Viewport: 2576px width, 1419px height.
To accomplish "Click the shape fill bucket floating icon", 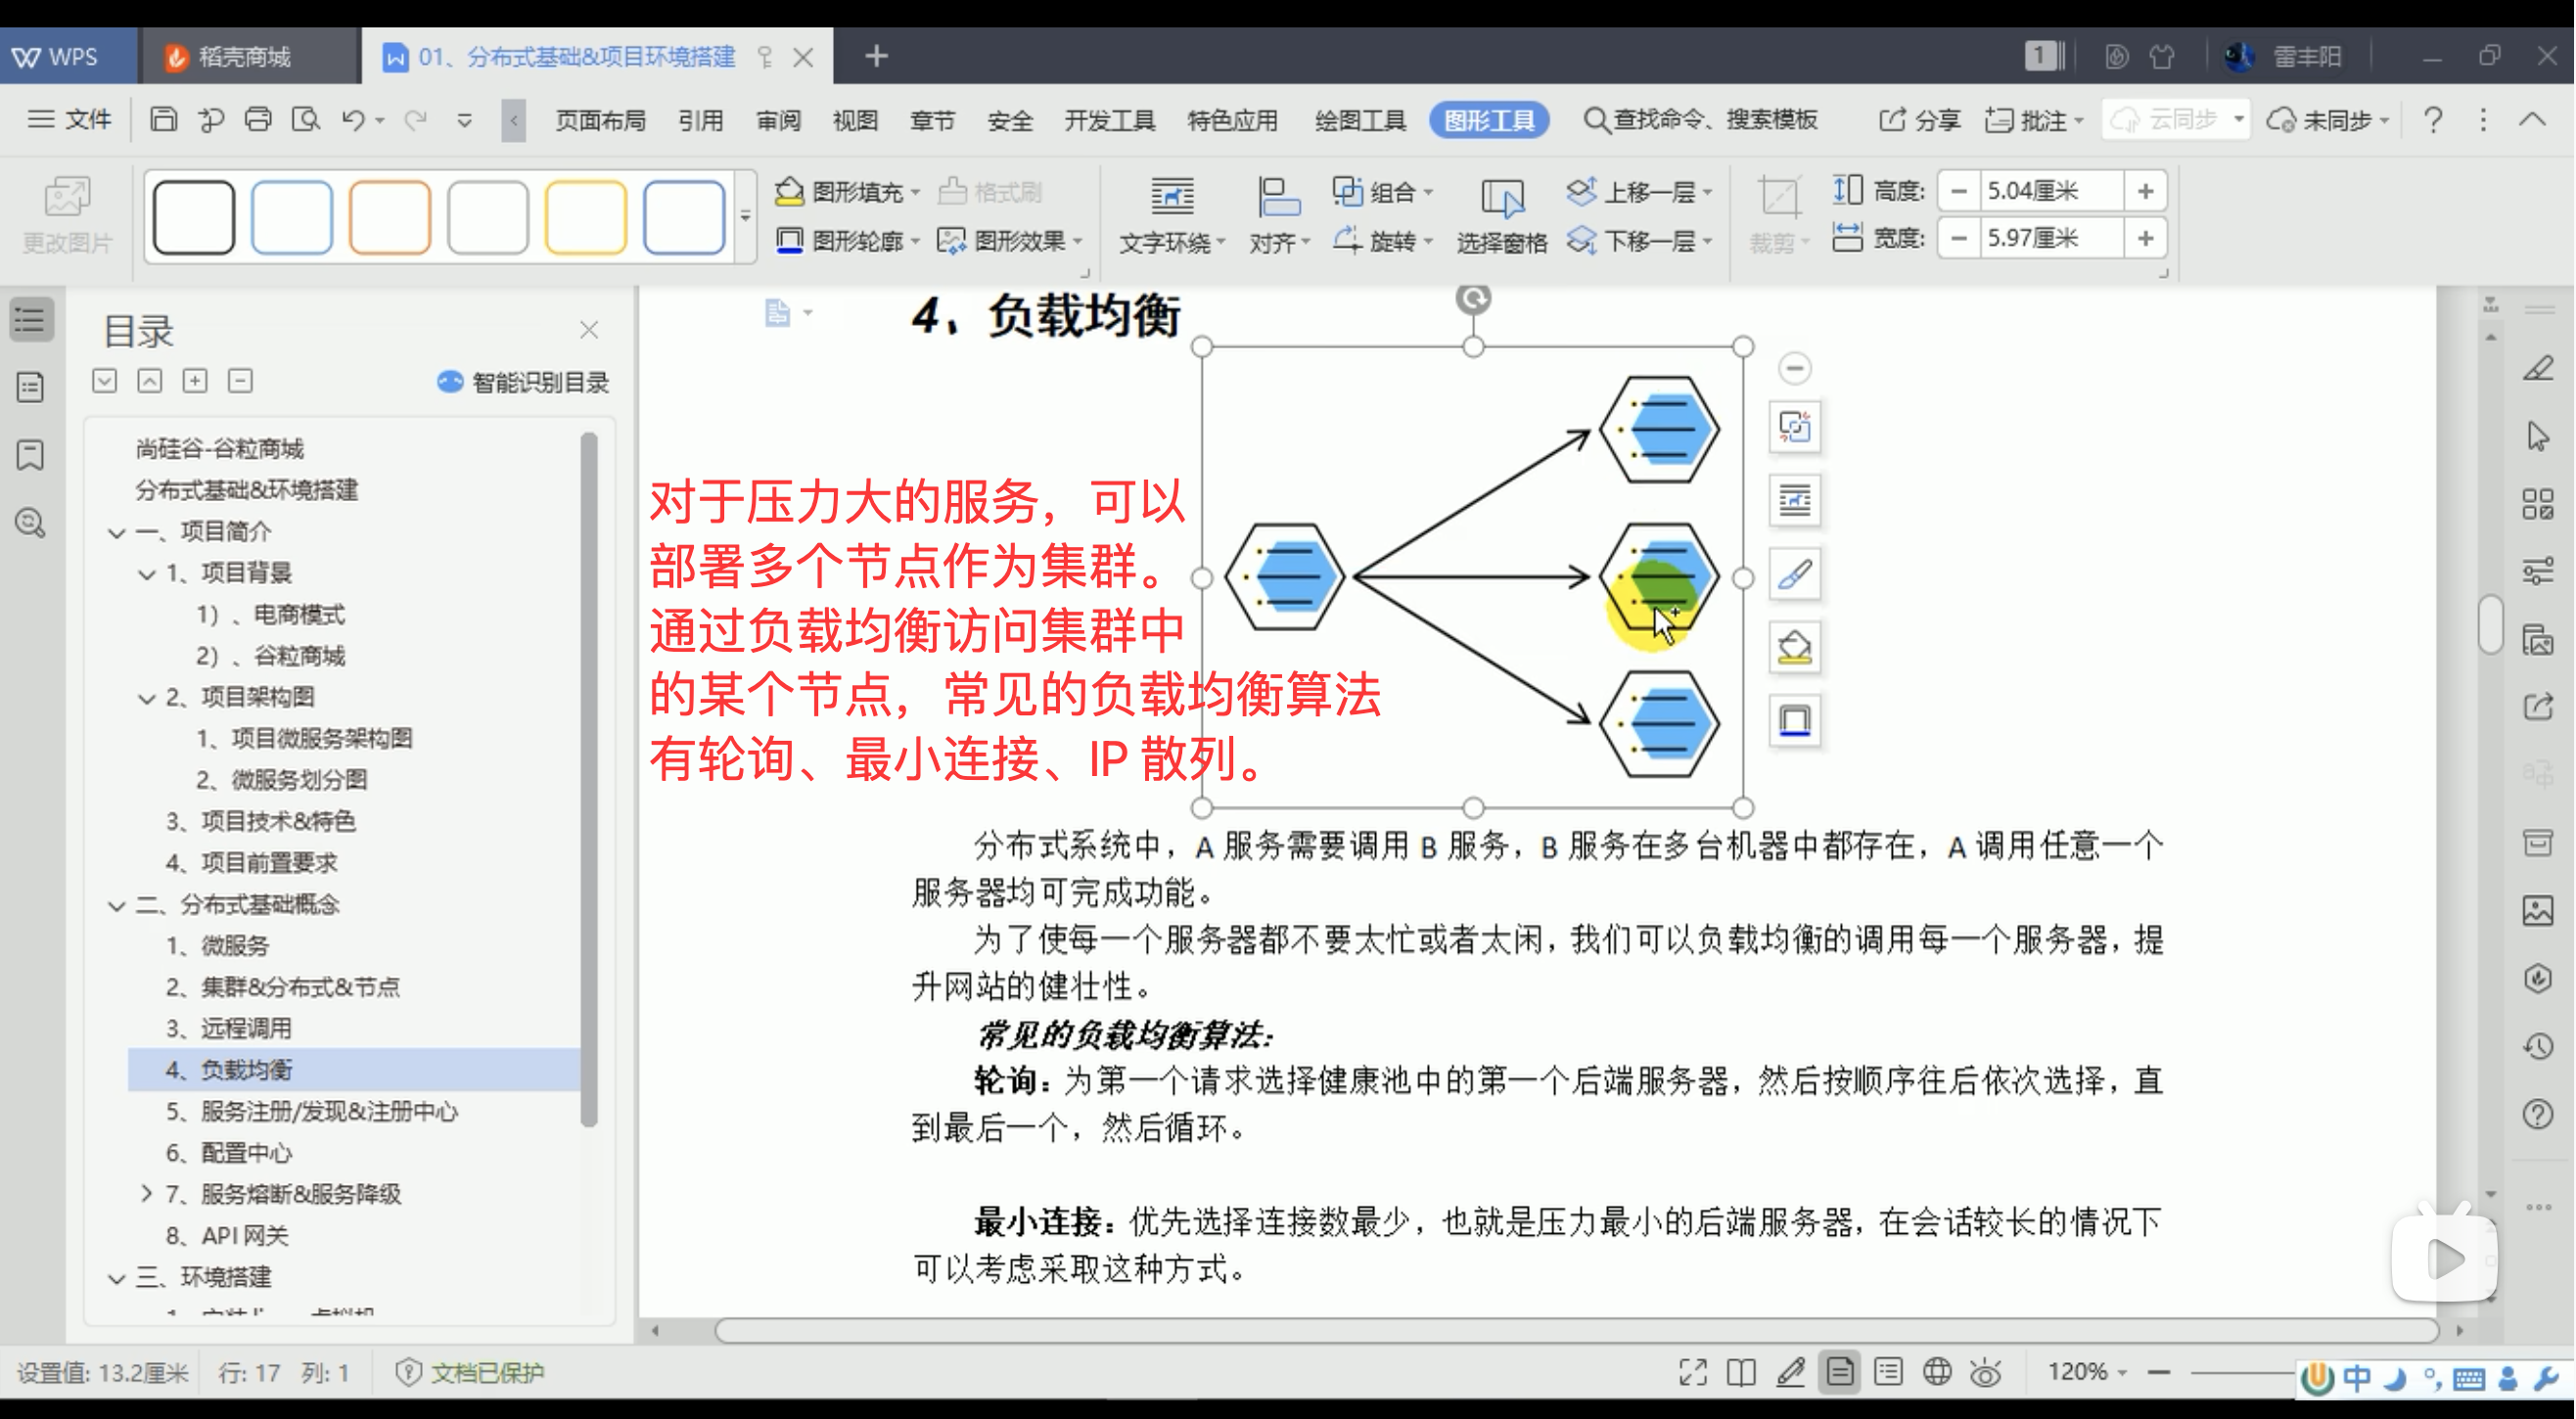I will coord(1795,647).
